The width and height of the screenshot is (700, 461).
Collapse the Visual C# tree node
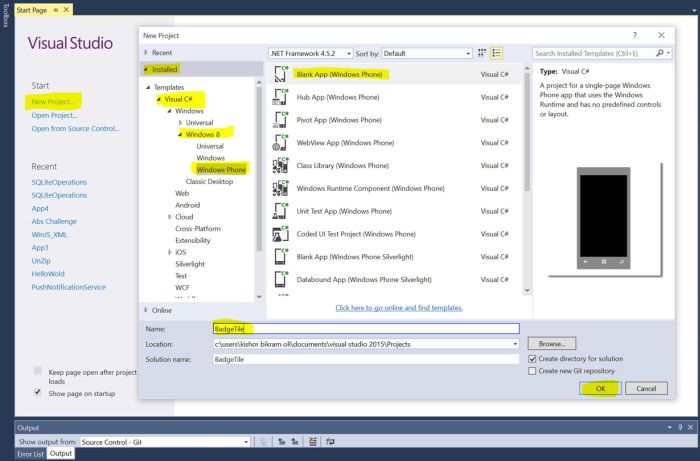pos(158,99)
